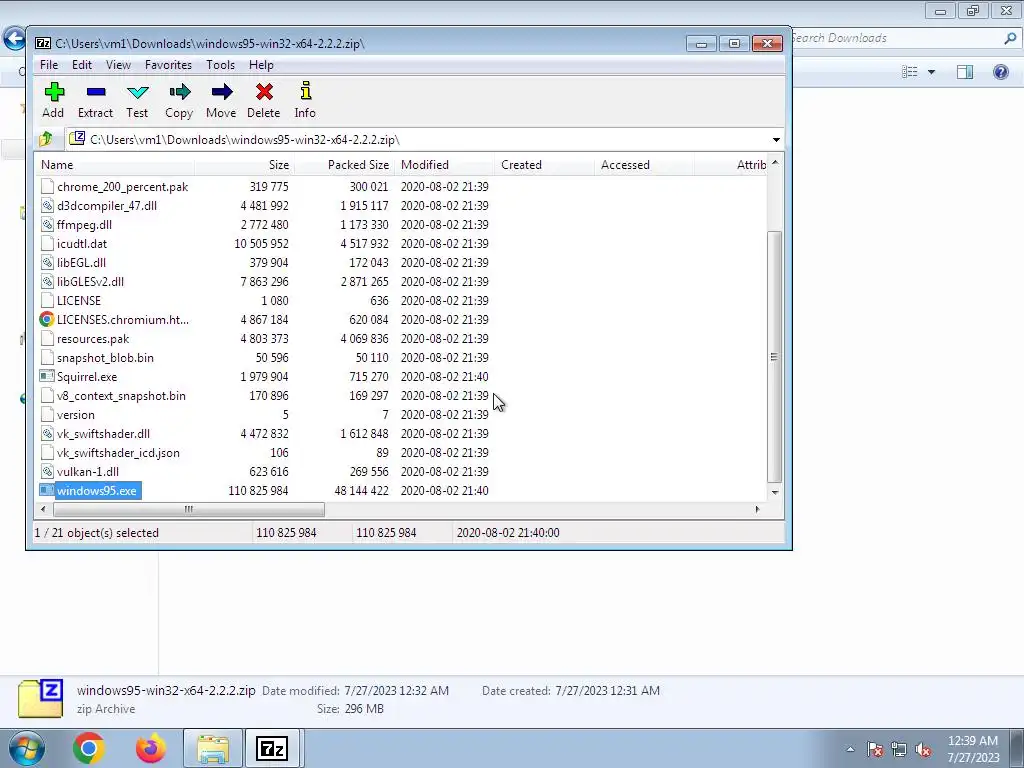Open the Help menu
This screenshot has height=768, width=1024.
coord(261,65)
